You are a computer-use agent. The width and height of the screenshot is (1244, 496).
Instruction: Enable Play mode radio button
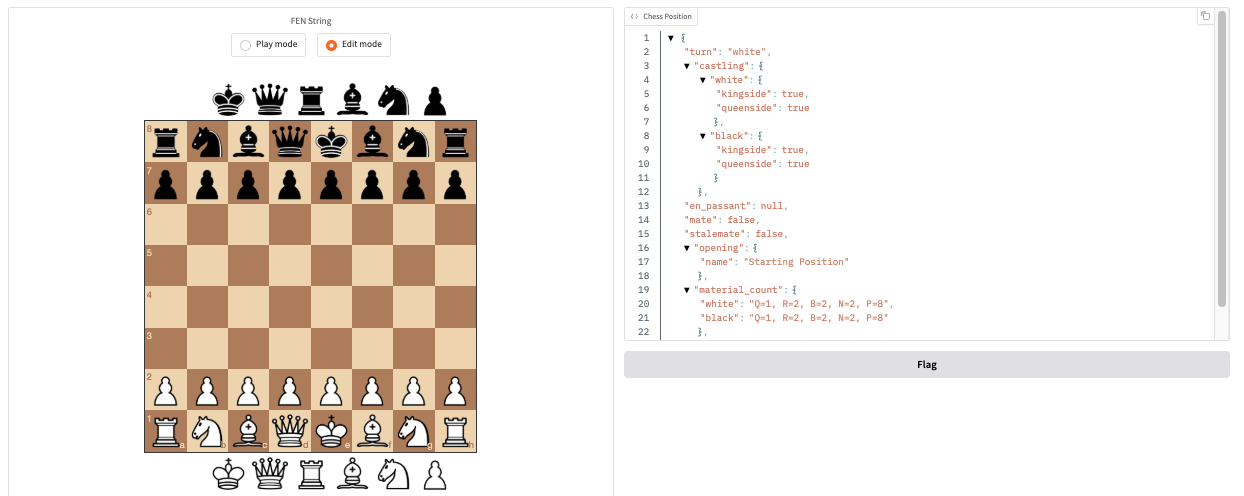246,45
